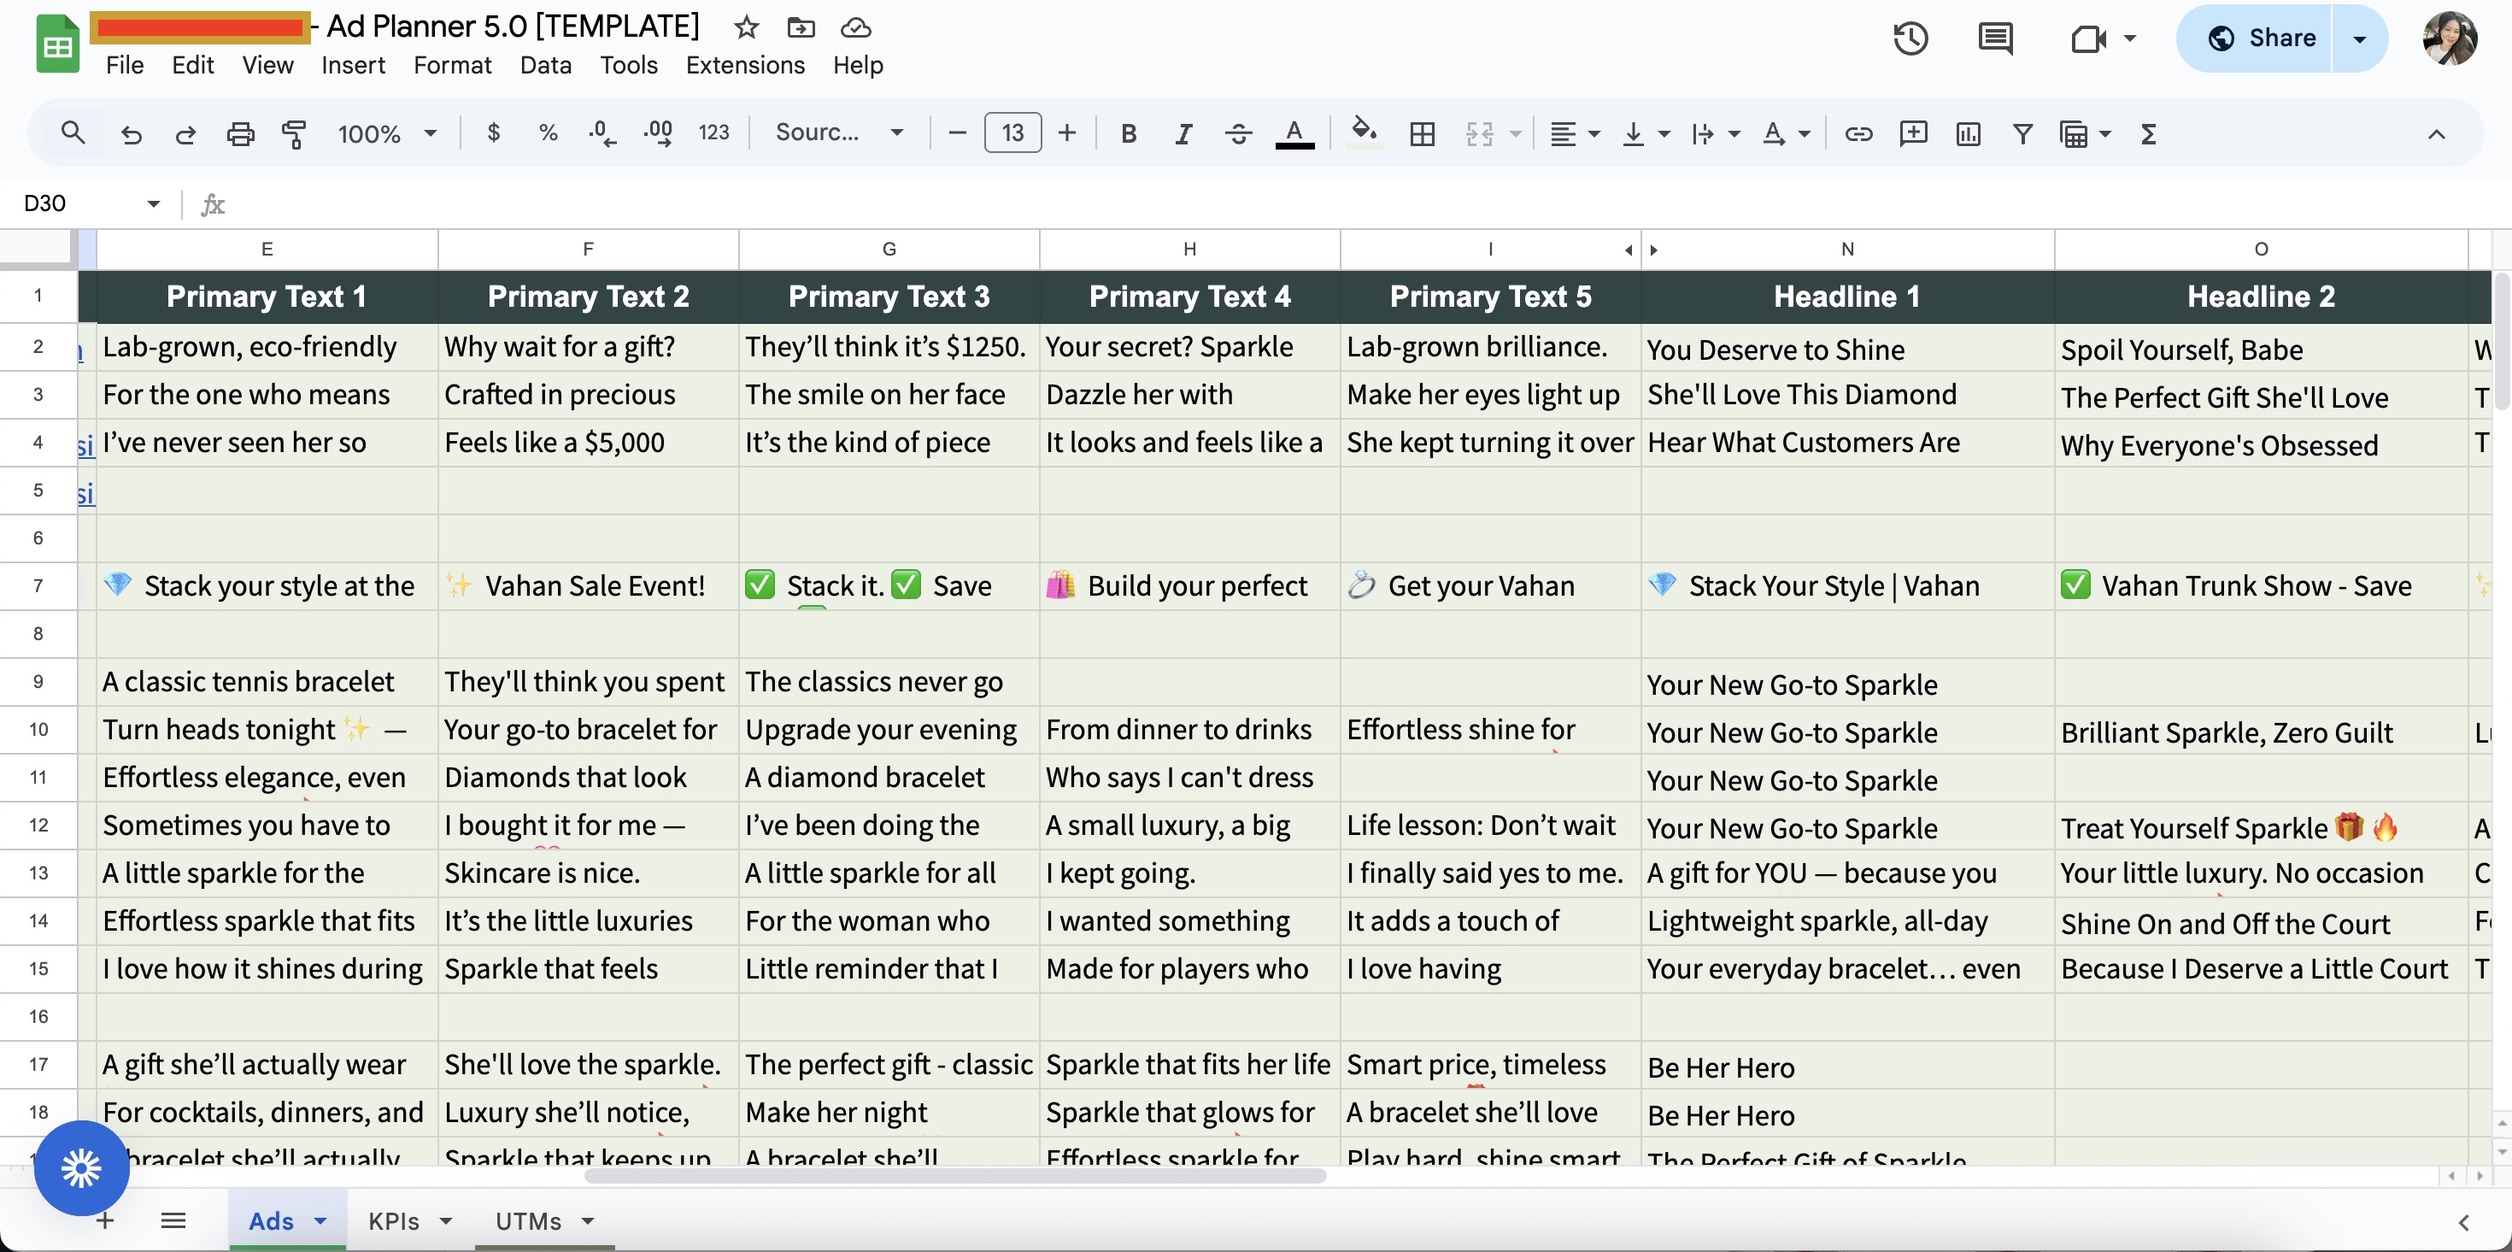The image size is (2512, 1252).
Task: Increase decimal places
Action: [658, 133]
